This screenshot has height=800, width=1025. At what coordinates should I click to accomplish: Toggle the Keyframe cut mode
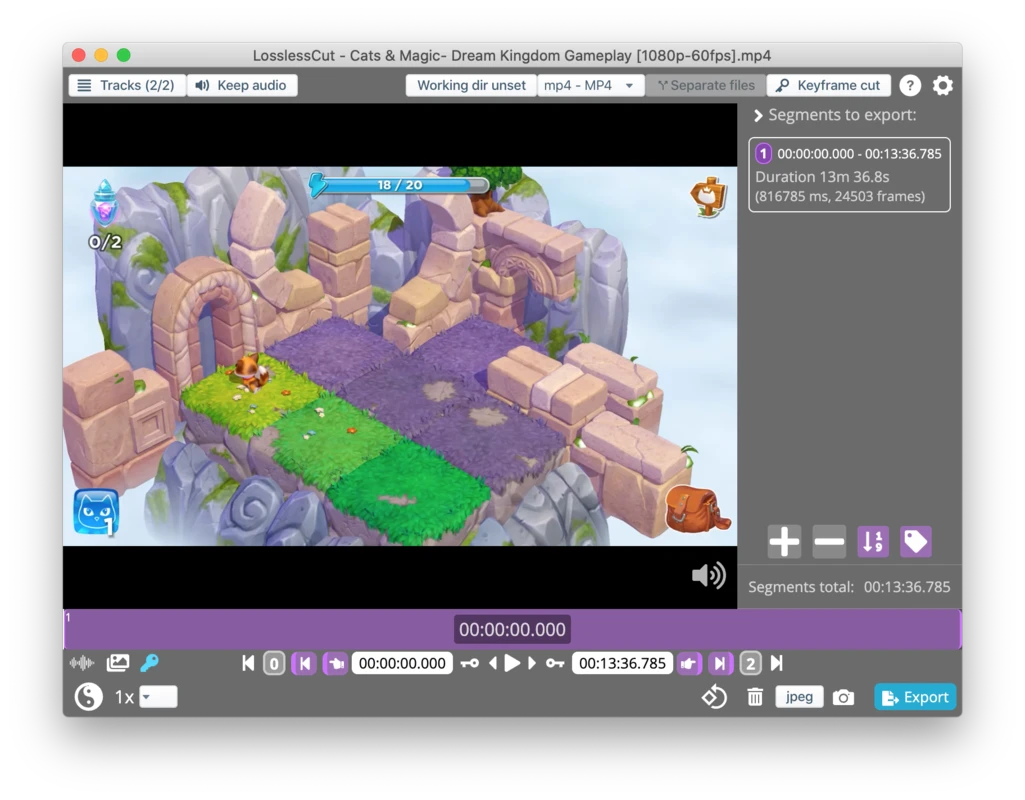pyautogui.click(x=828, y=86)
